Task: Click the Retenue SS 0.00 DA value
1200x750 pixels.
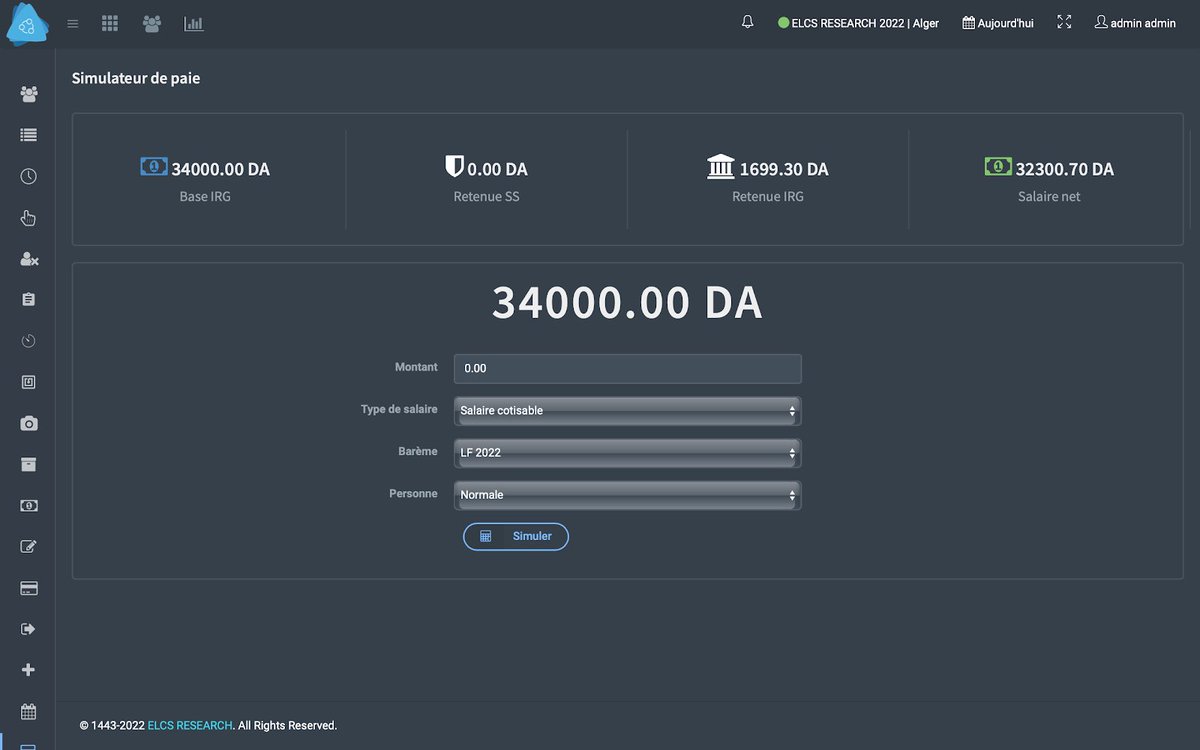Action: point(498,169)
